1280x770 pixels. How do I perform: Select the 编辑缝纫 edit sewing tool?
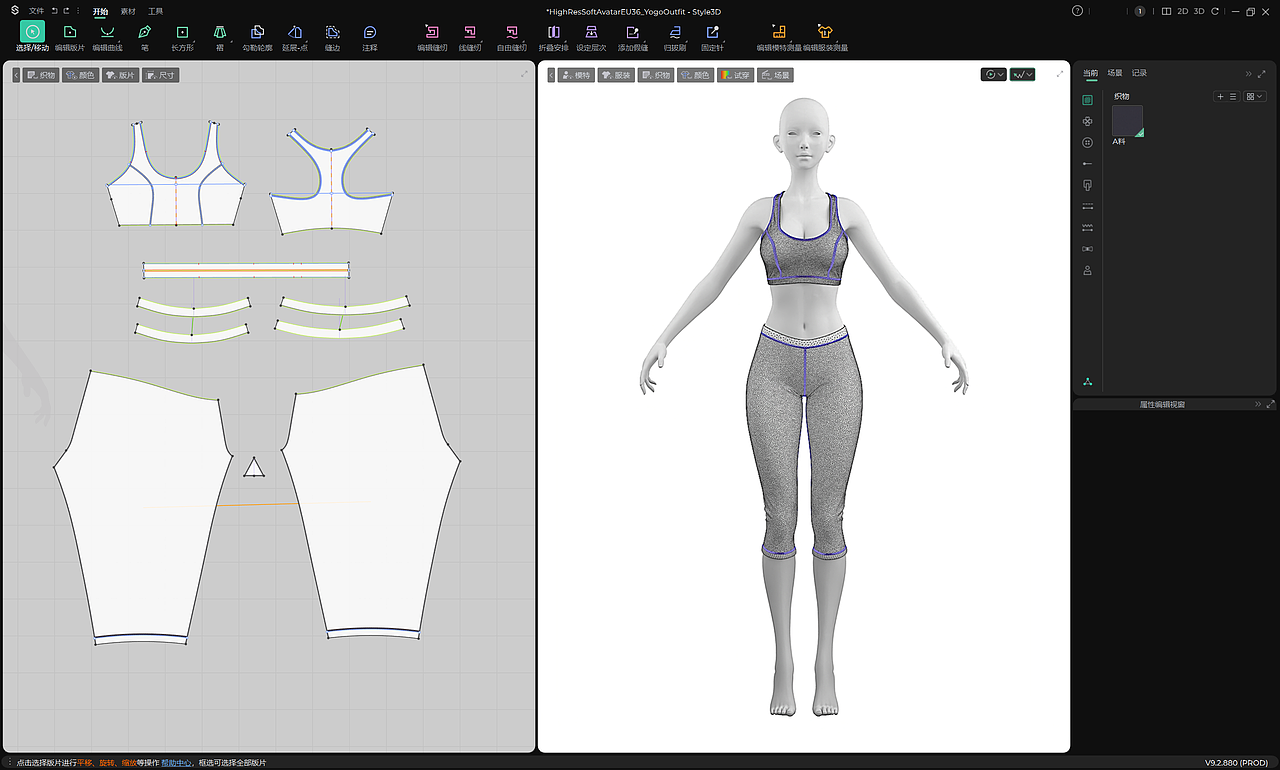(432, 37)
